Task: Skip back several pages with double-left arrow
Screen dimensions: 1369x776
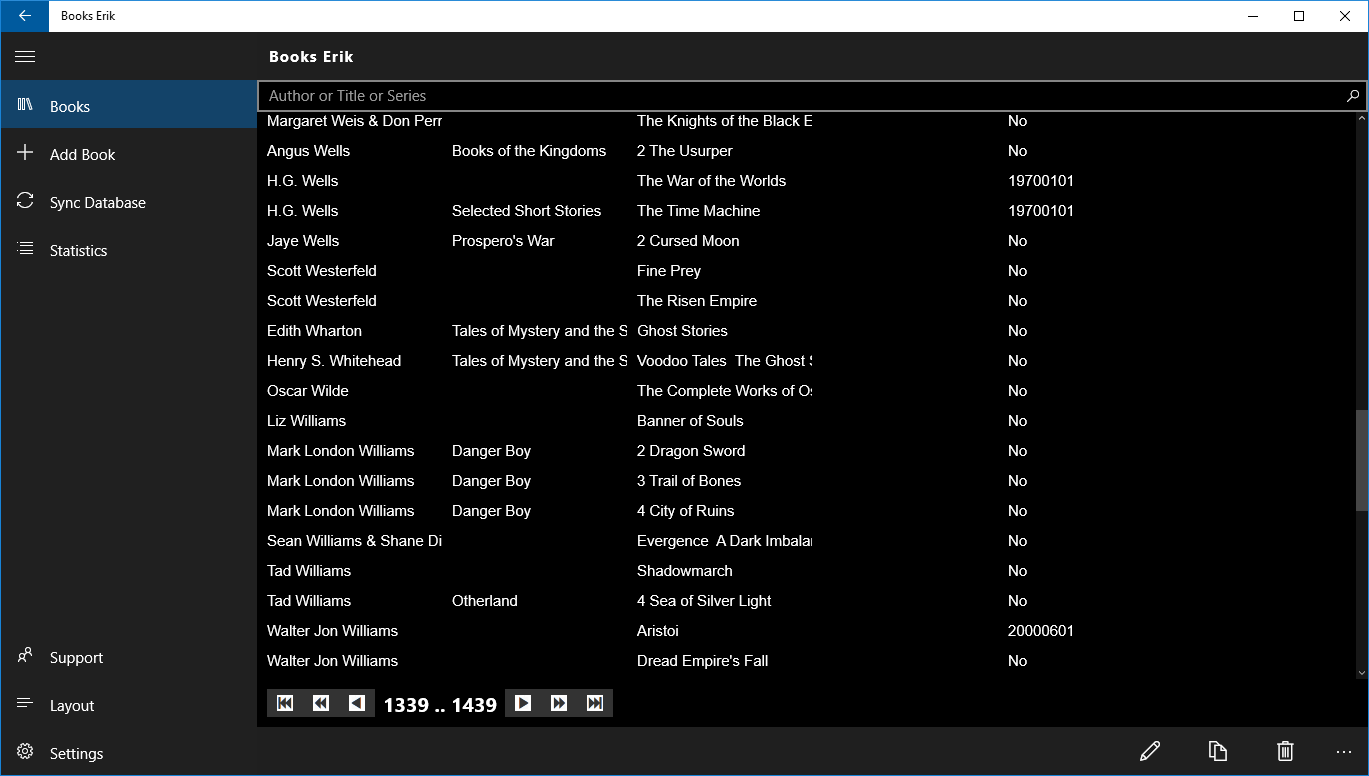Action: [321, 703]
